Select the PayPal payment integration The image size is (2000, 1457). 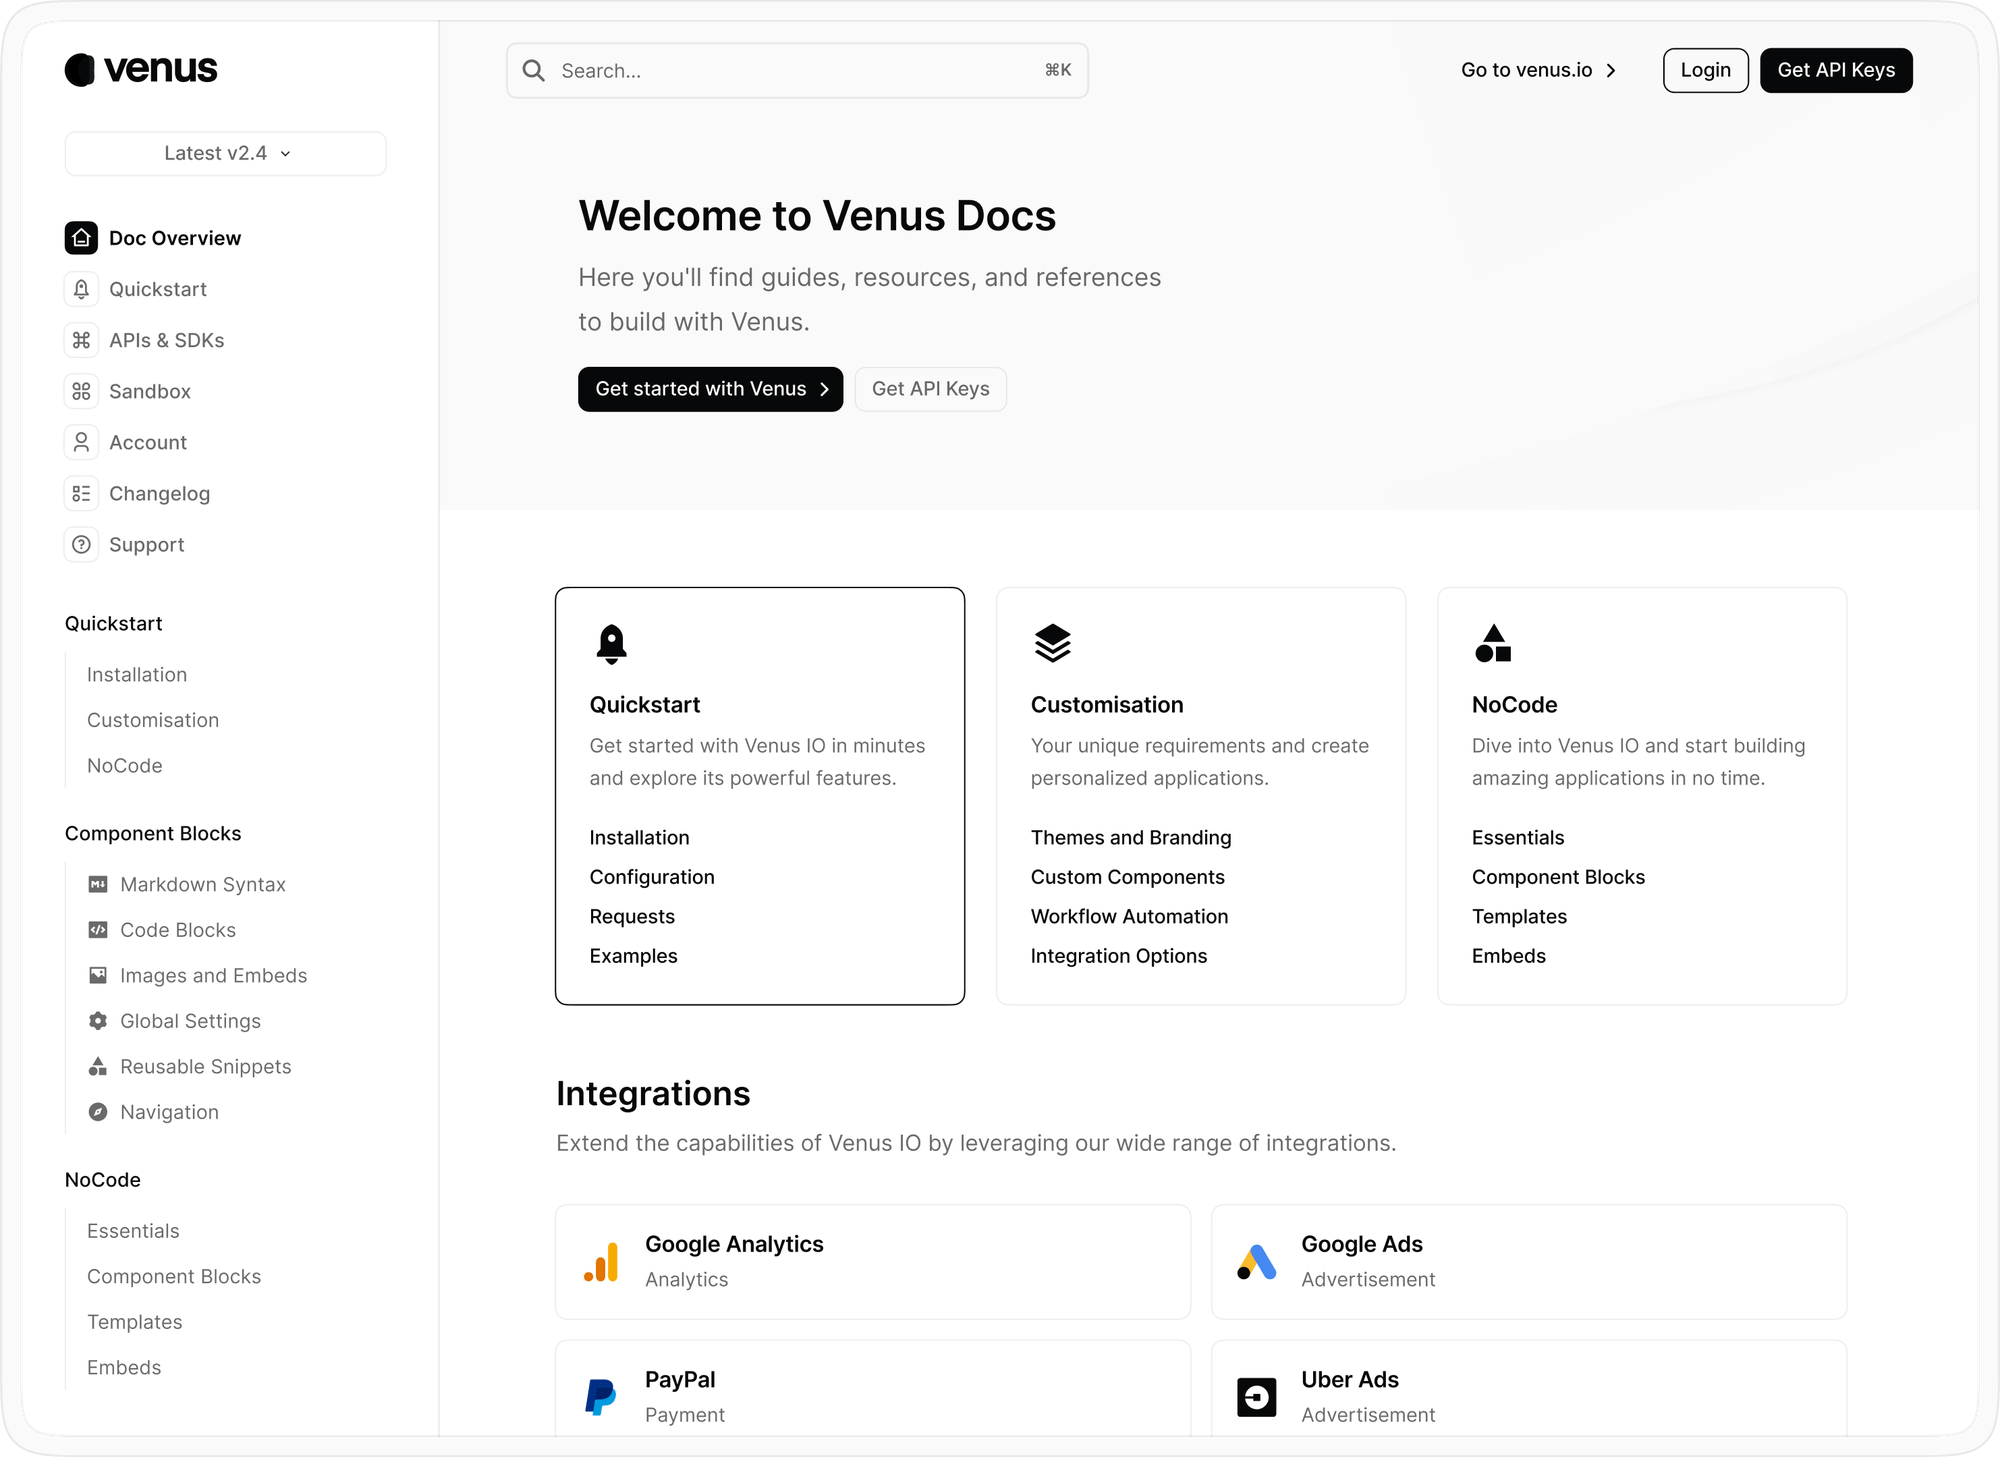click(872, 1396)
